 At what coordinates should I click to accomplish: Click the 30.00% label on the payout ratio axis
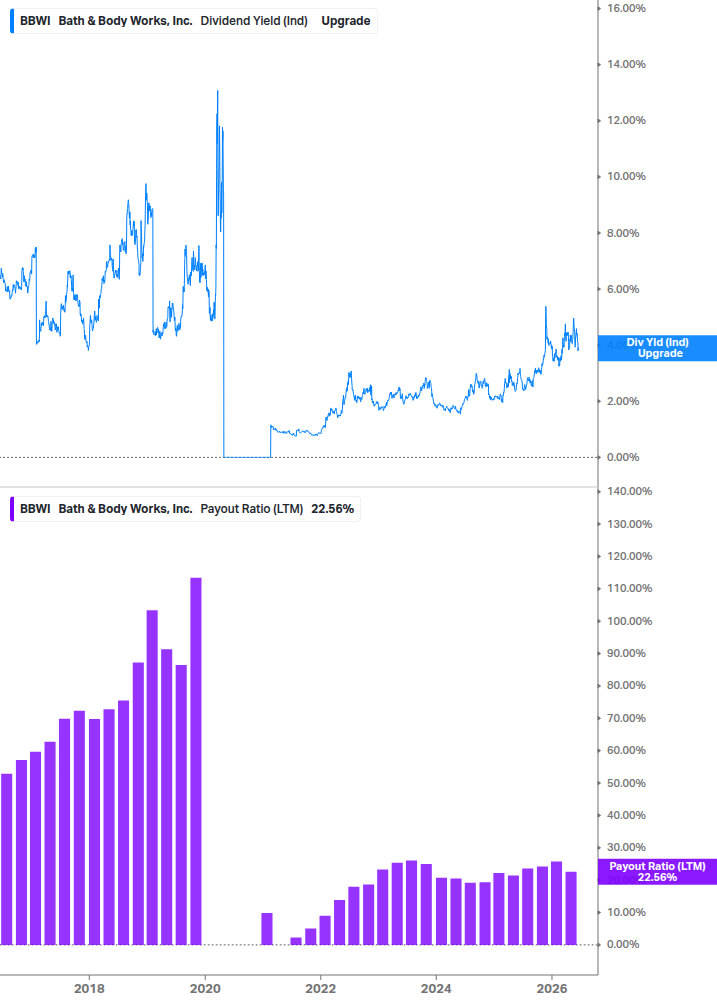coord(626,847)
